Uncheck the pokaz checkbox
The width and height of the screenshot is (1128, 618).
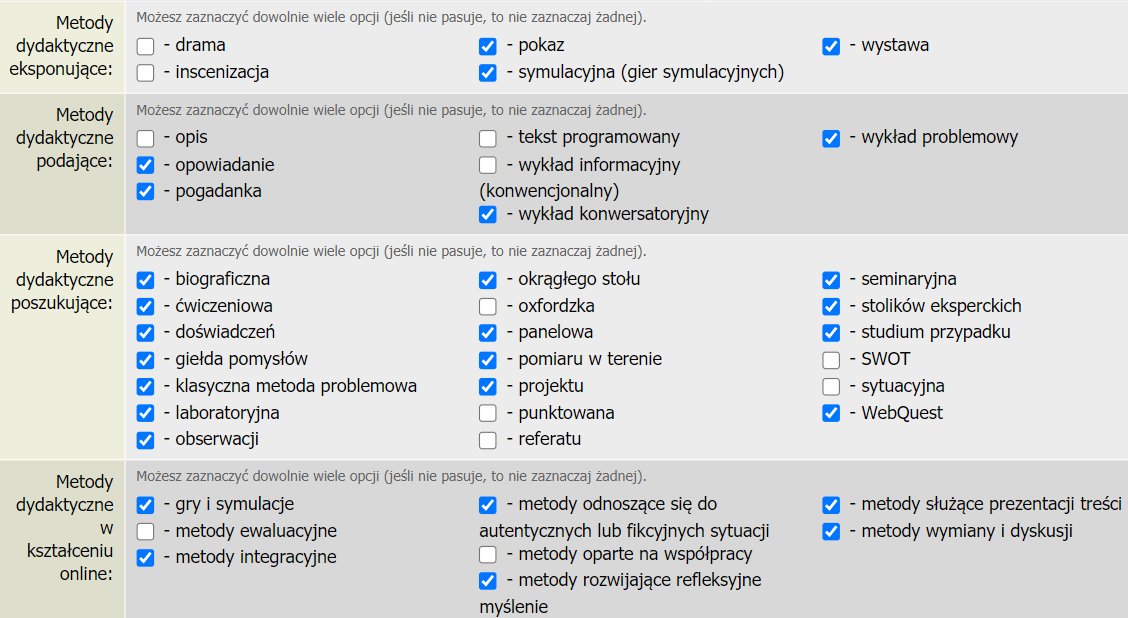[x=488, y=46]
